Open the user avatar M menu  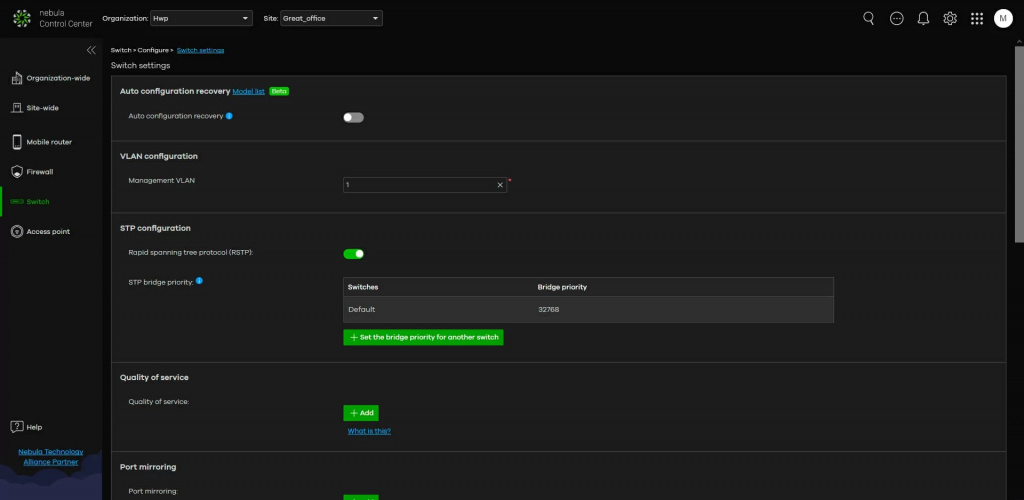[1003, 18]
